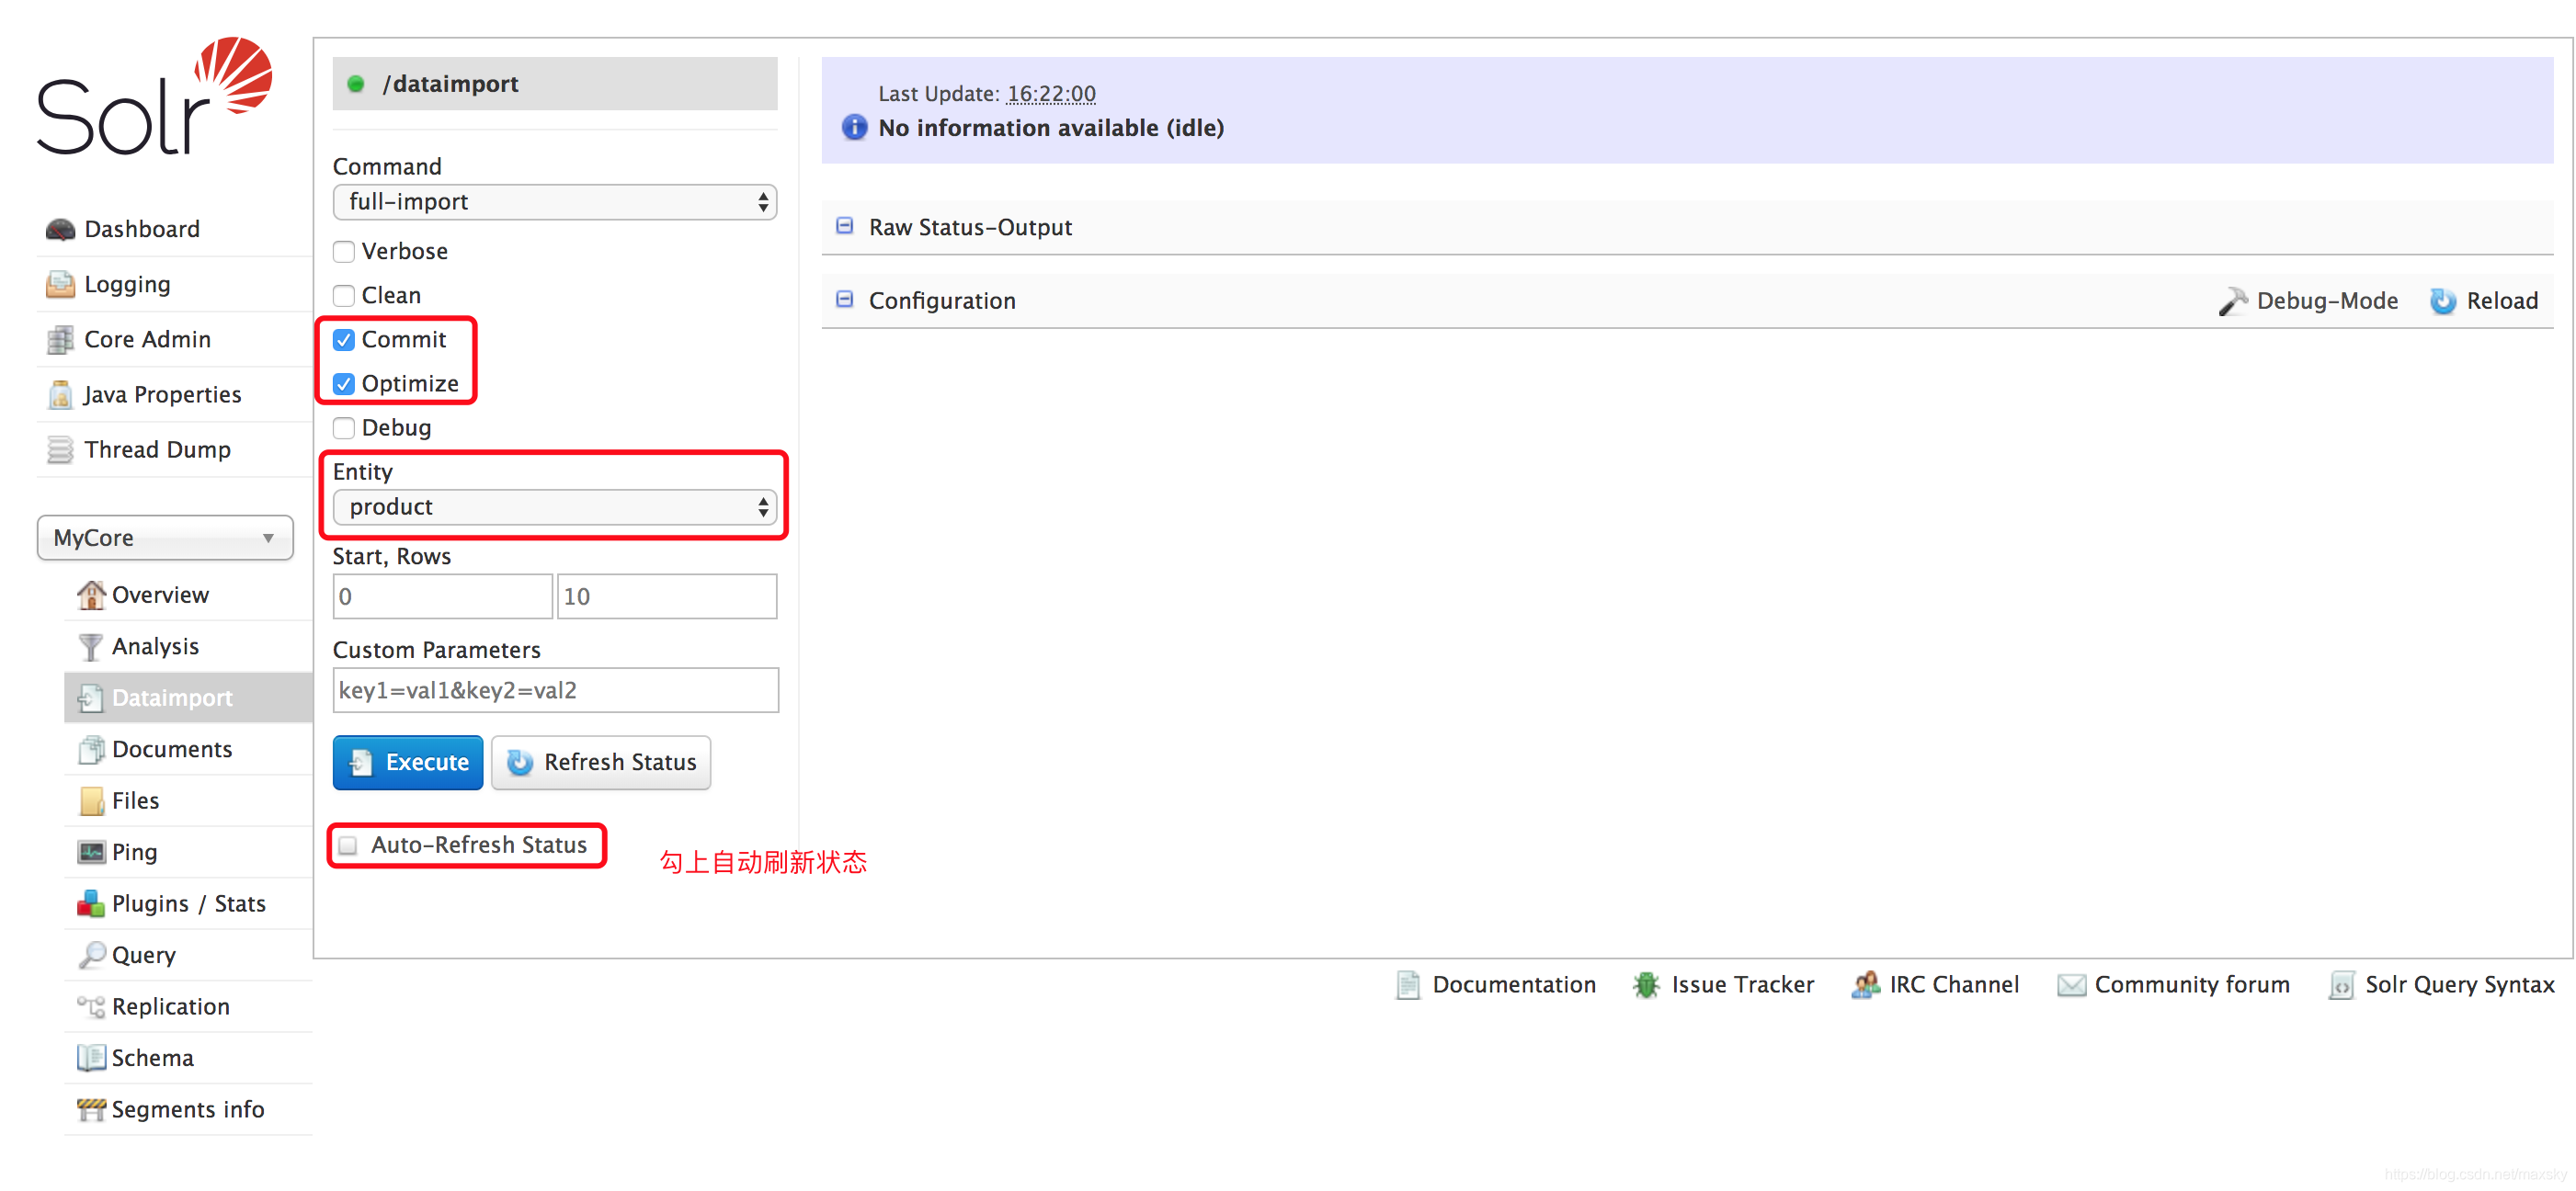Click the Reload configuration link
2576x1191 pixels.
tap(2502, 301)
